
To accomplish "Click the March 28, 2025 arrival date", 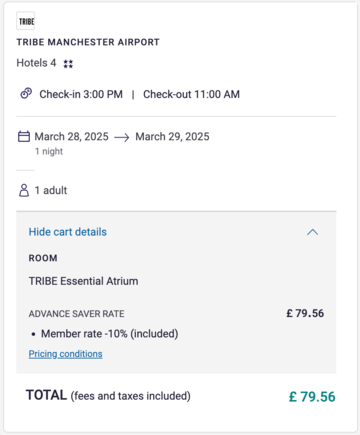I will [72, 137].
